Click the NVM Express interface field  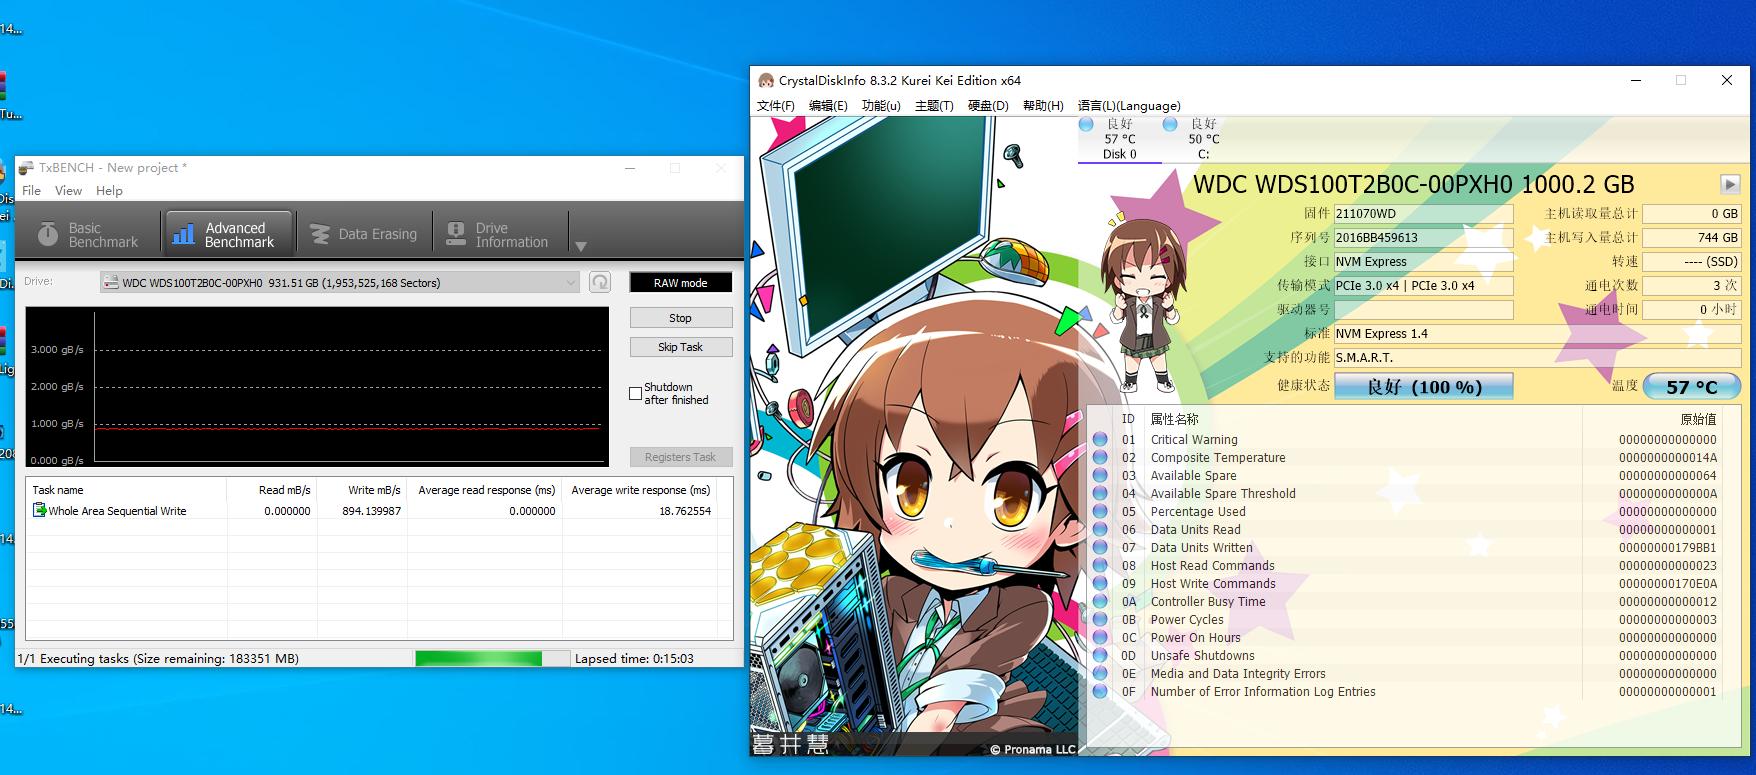1424,261
